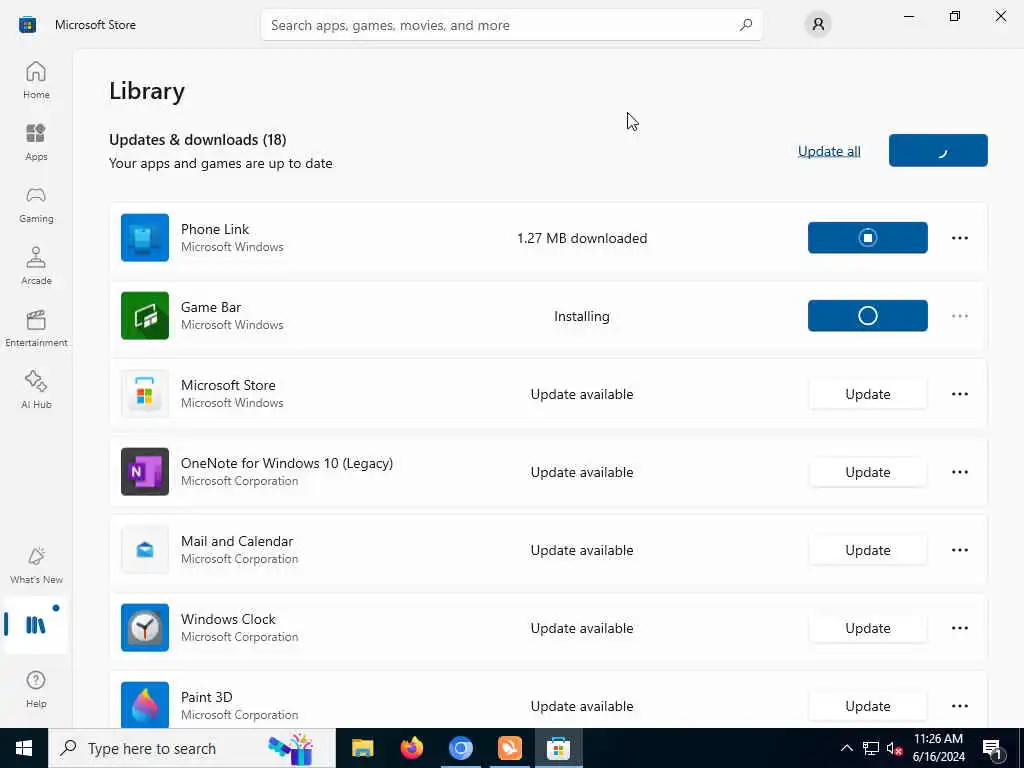Stop the Phone Link download
The width and height of the screenshot is (1024, 768).
(x=867, y=238)
